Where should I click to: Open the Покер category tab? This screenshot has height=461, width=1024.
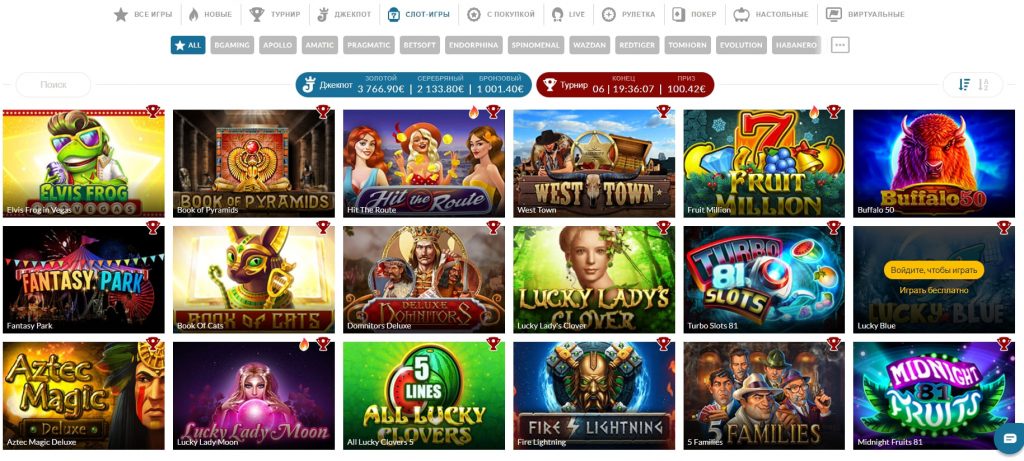click(x=694, y=14)
